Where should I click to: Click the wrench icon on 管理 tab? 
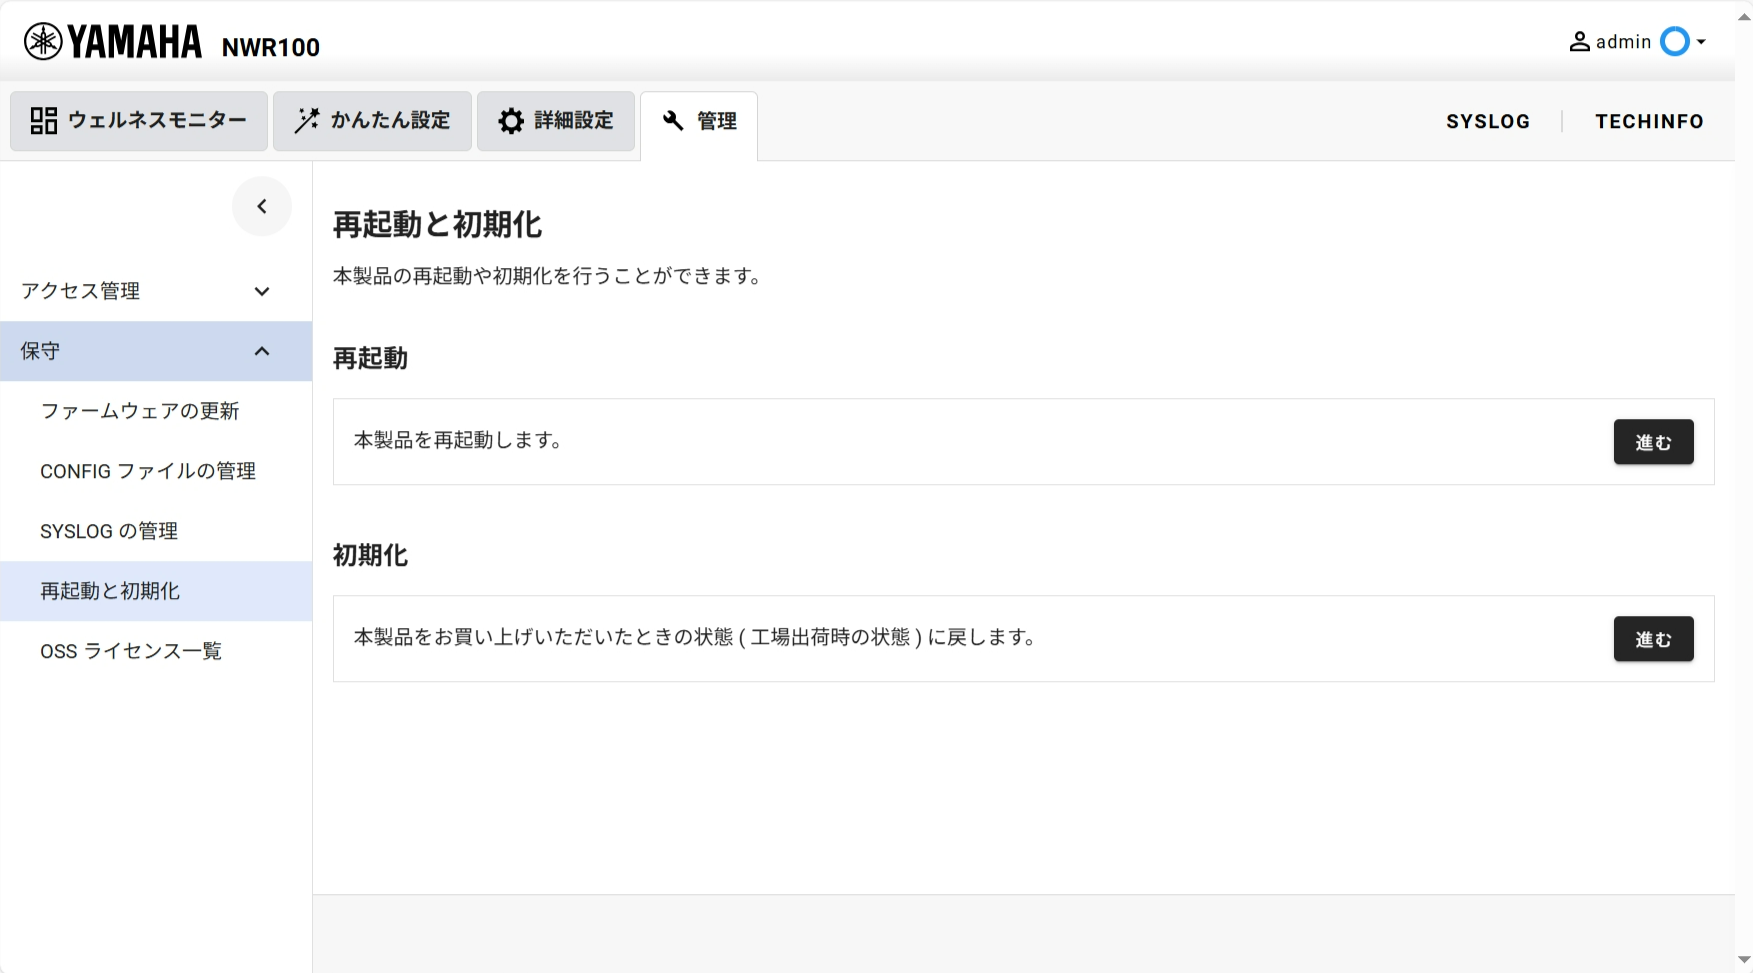click(673, 121)
